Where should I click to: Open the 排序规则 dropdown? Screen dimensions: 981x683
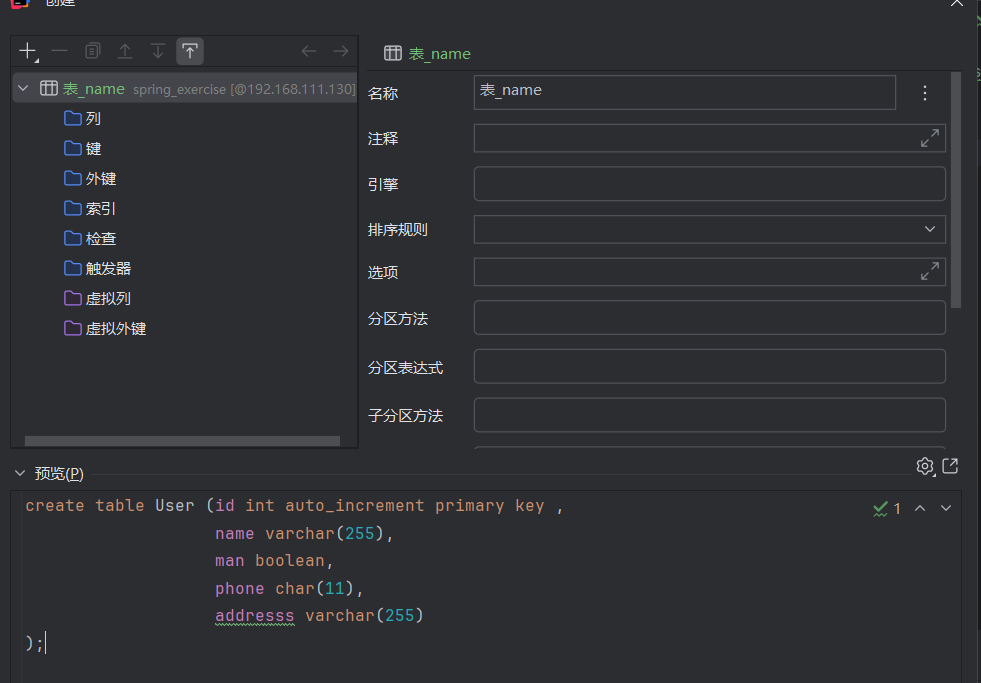(x=709, y=229)
